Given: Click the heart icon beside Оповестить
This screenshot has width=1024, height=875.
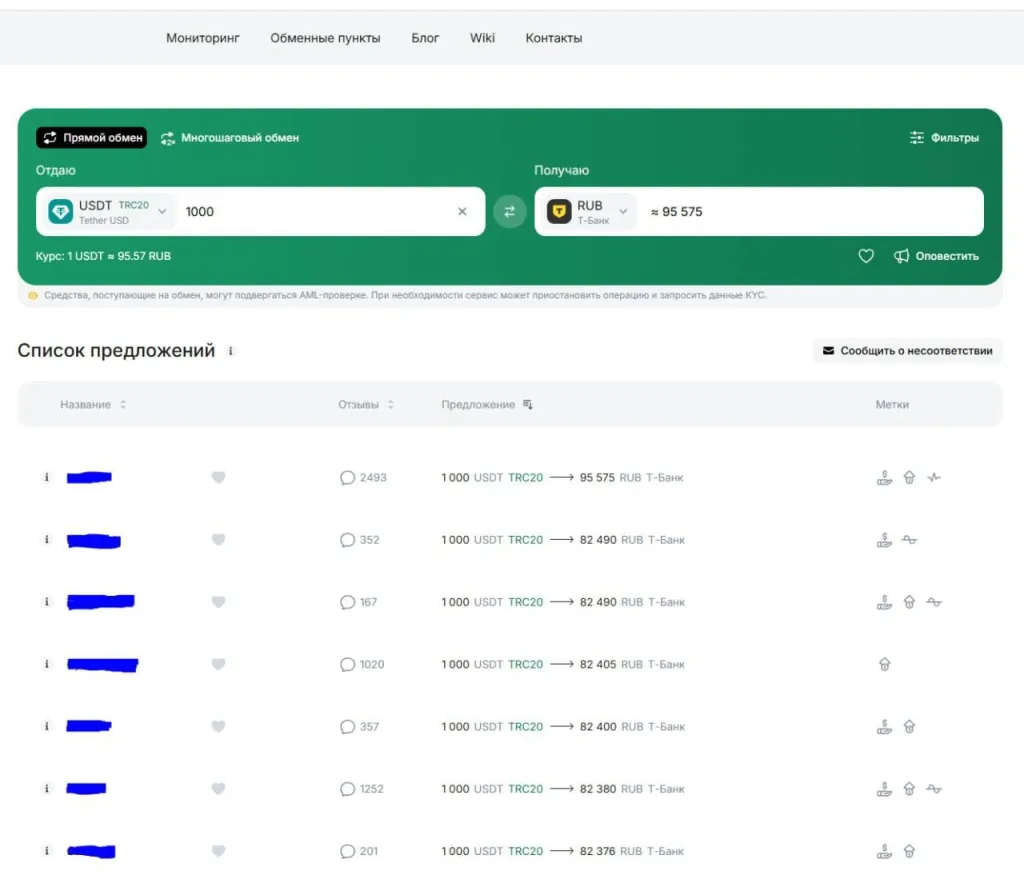Looking at the screenshot, I should (x=866, y=256).
